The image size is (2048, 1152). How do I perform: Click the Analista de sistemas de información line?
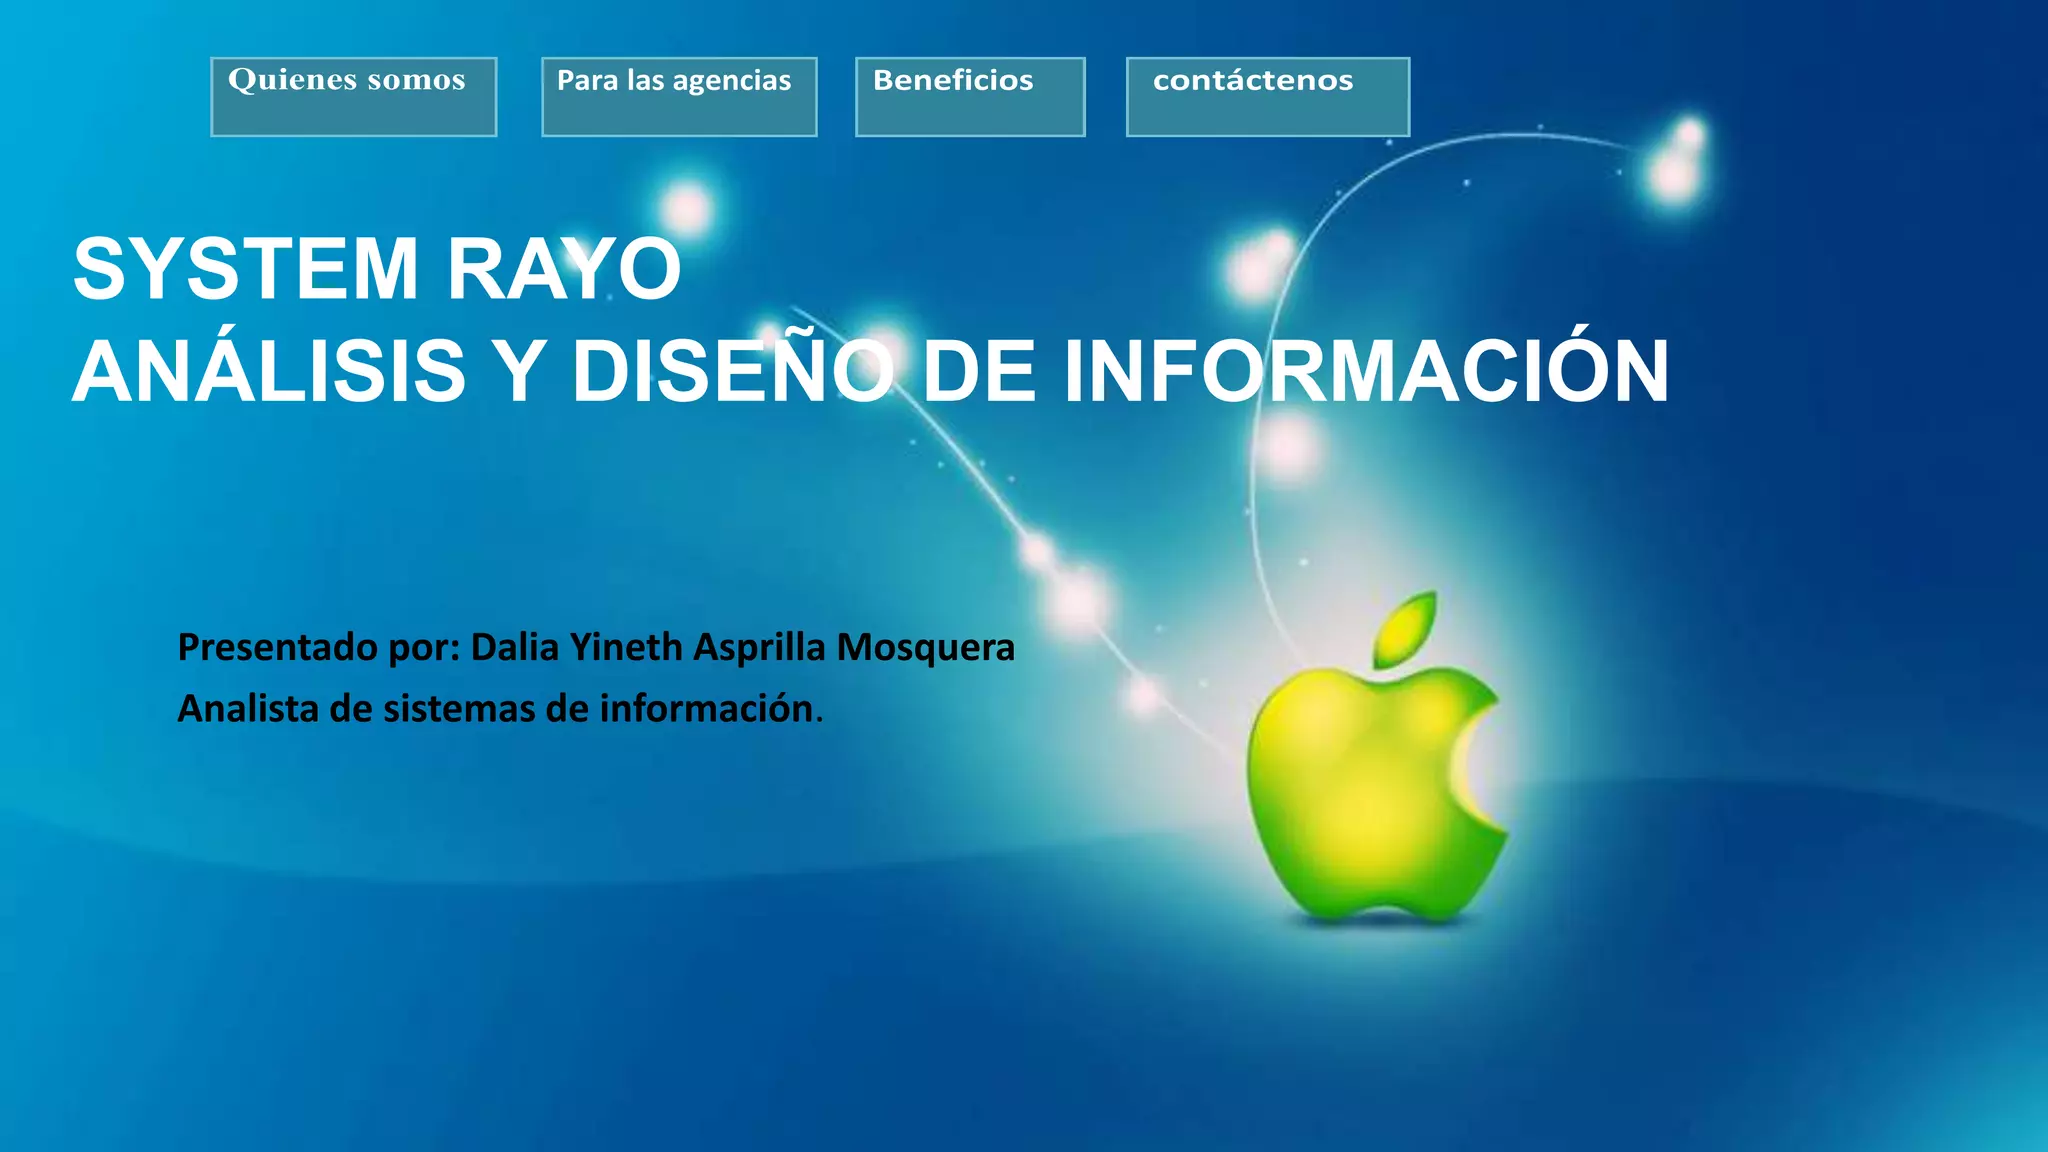click(500, 709)
